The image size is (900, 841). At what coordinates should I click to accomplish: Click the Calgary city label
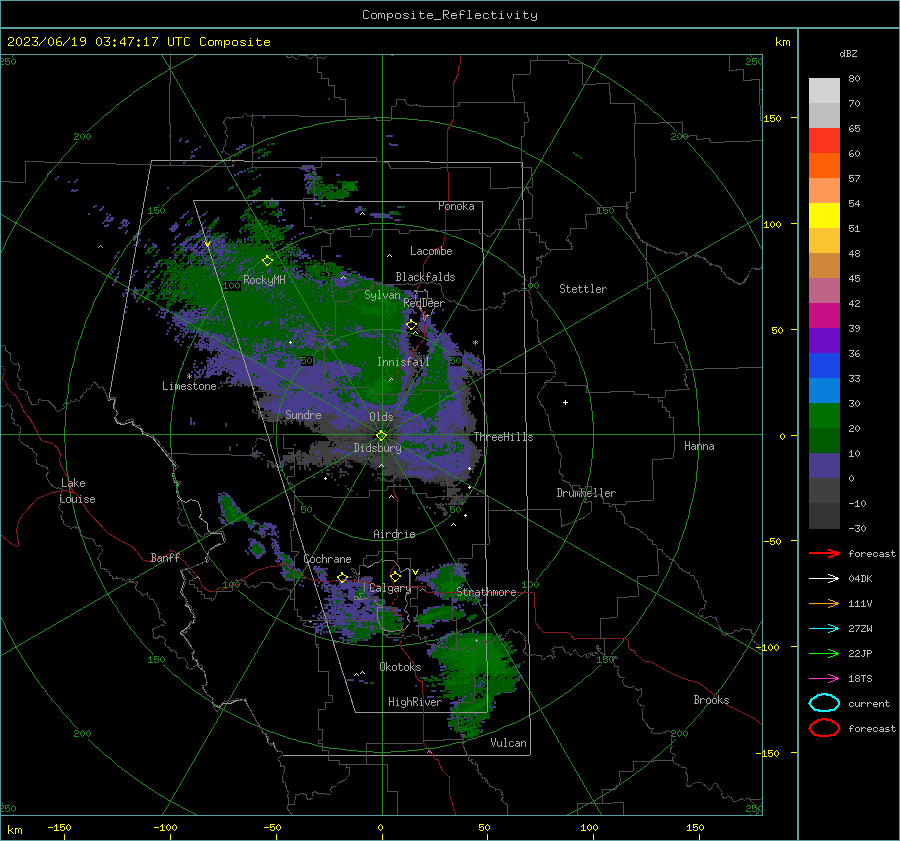390,588
